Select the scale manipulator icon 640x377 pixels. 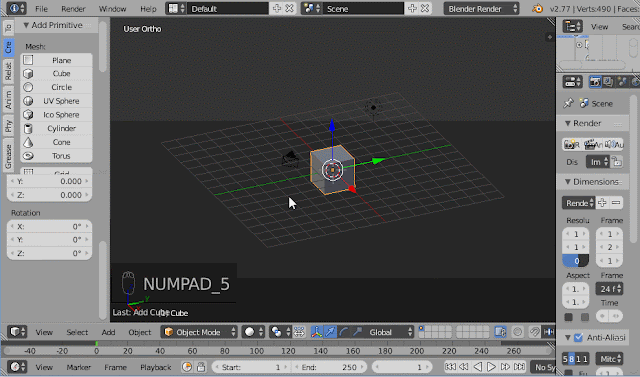[358, 332]
